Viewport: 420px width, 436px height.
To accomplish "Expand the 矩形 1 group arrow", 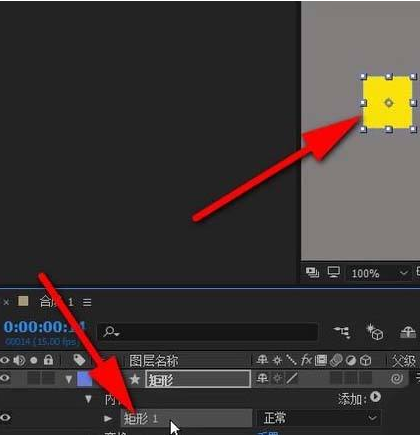I will [108, 418].
